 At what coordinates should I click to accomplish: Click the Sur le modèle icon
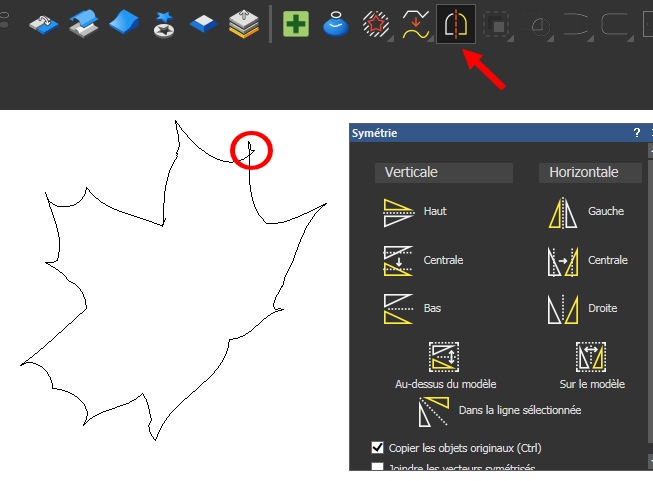[x=591, y=357]
